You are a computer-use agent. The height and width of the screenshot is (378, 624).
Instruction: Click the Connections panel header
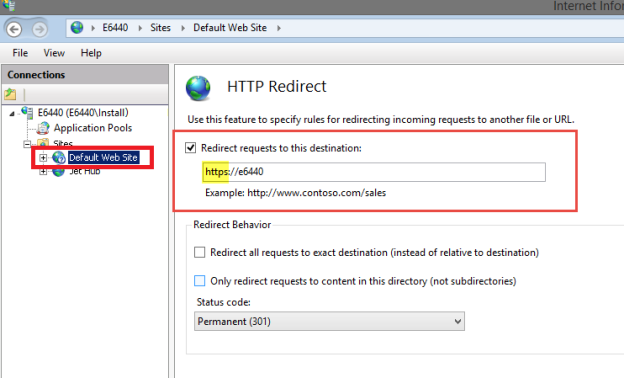(85, 74)
